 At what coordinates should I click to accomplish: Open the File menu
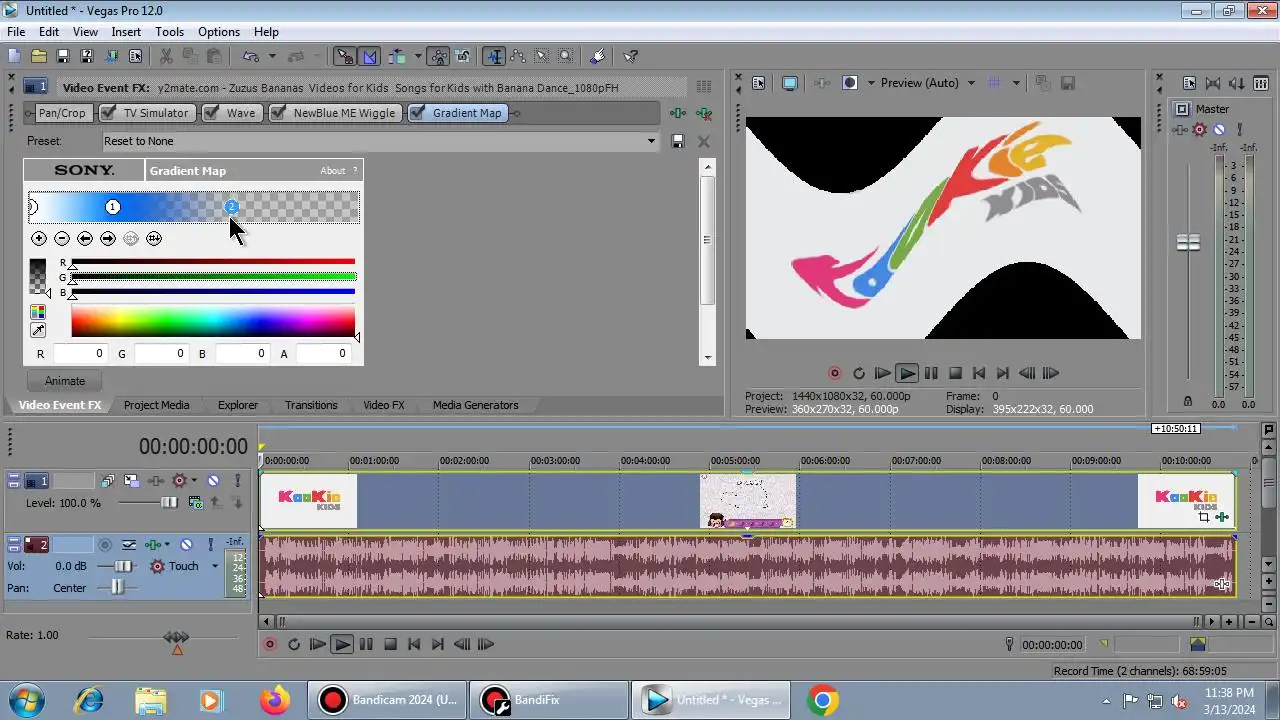(x=16, y=32)
